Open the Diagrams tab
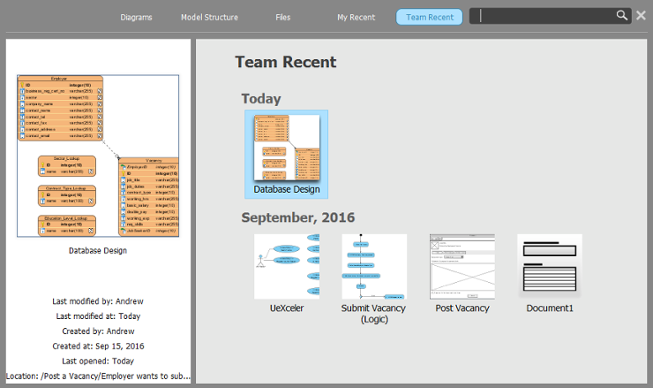This screenshot has height=388, width=653. point(136,17)
